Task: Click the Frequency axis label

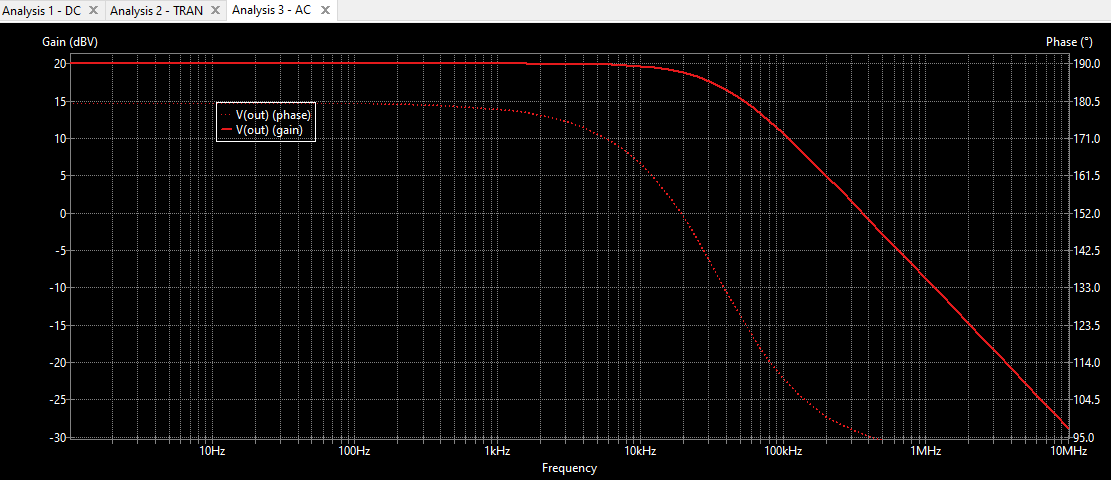Action: pyautogui.click(x=569, y=468)
